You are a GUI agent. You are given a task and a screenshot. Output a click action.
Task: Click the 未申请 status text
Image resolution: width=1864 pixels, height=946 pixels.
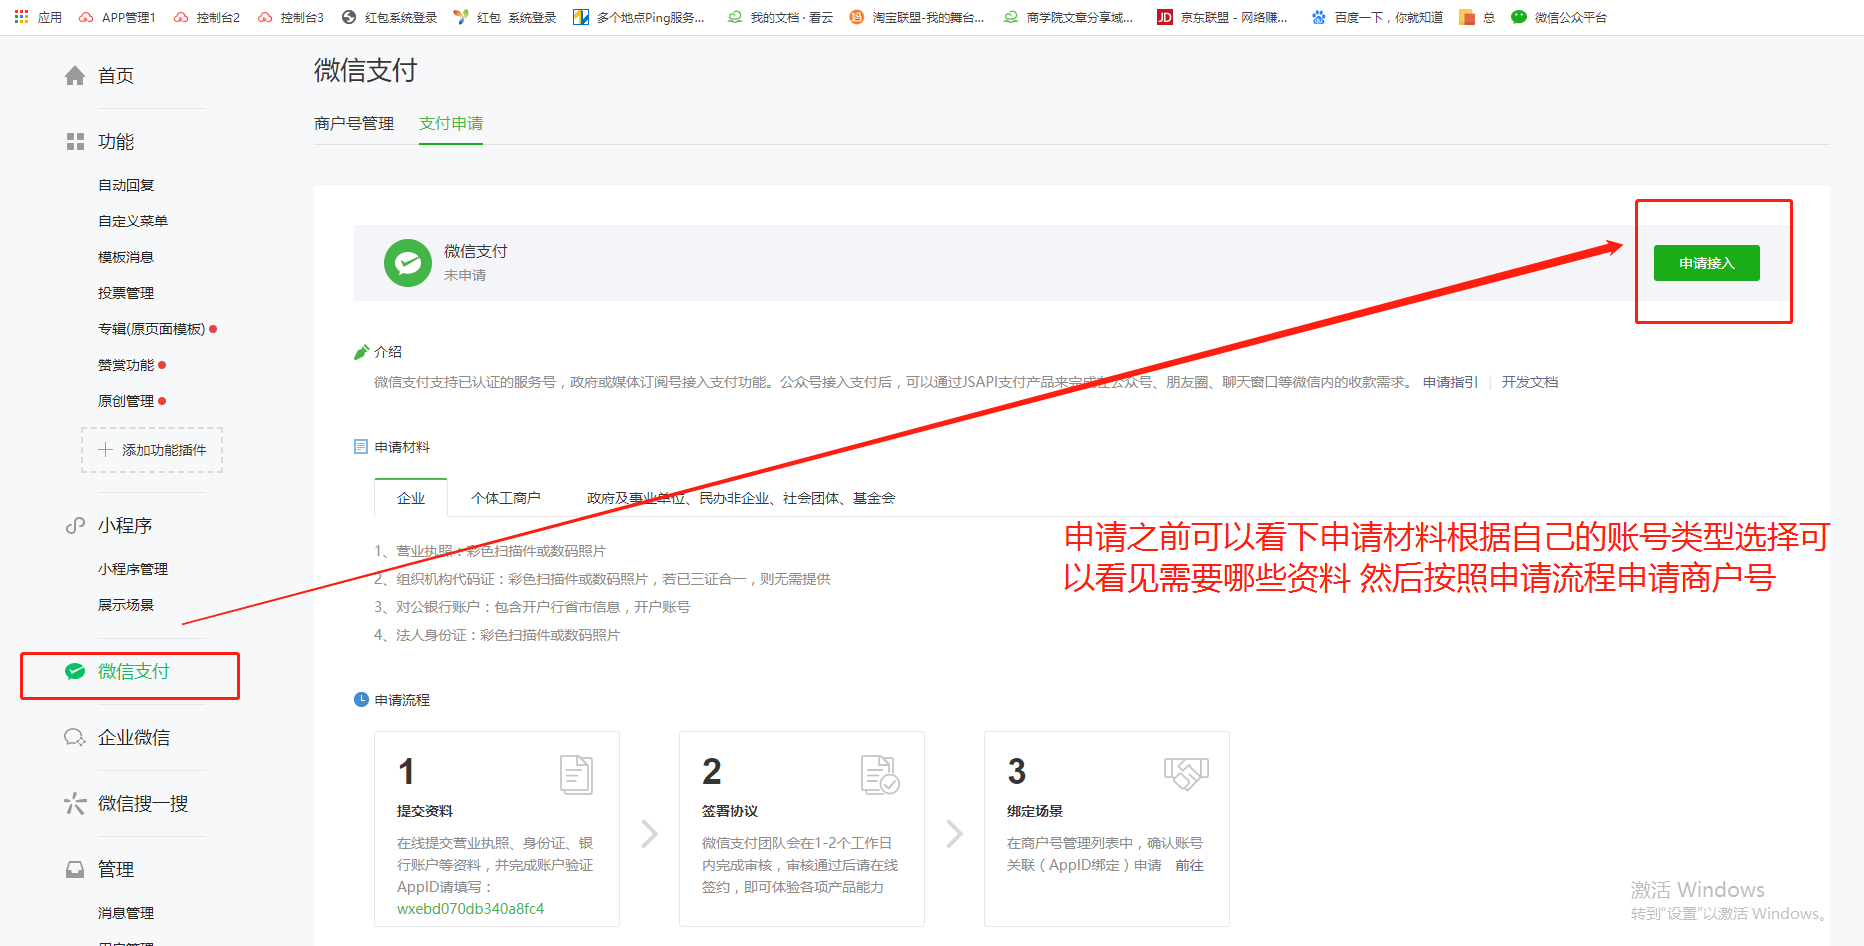pyautogui.click(x=465, y=275)
